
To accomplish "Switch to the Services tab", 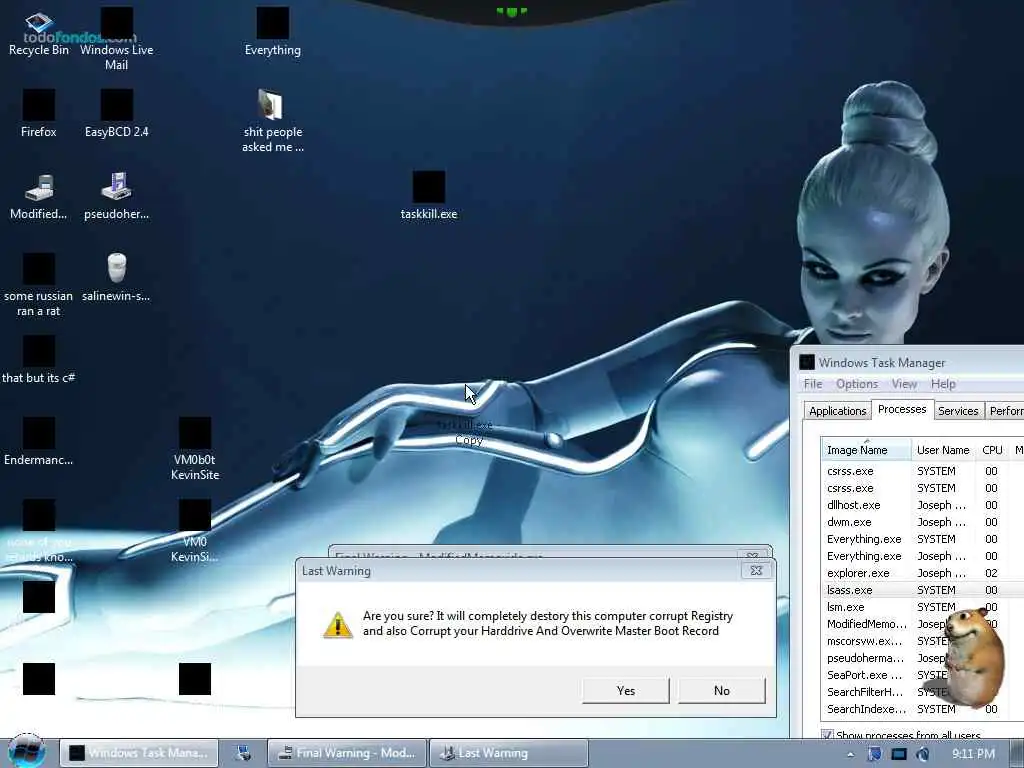I will (958, 411).
